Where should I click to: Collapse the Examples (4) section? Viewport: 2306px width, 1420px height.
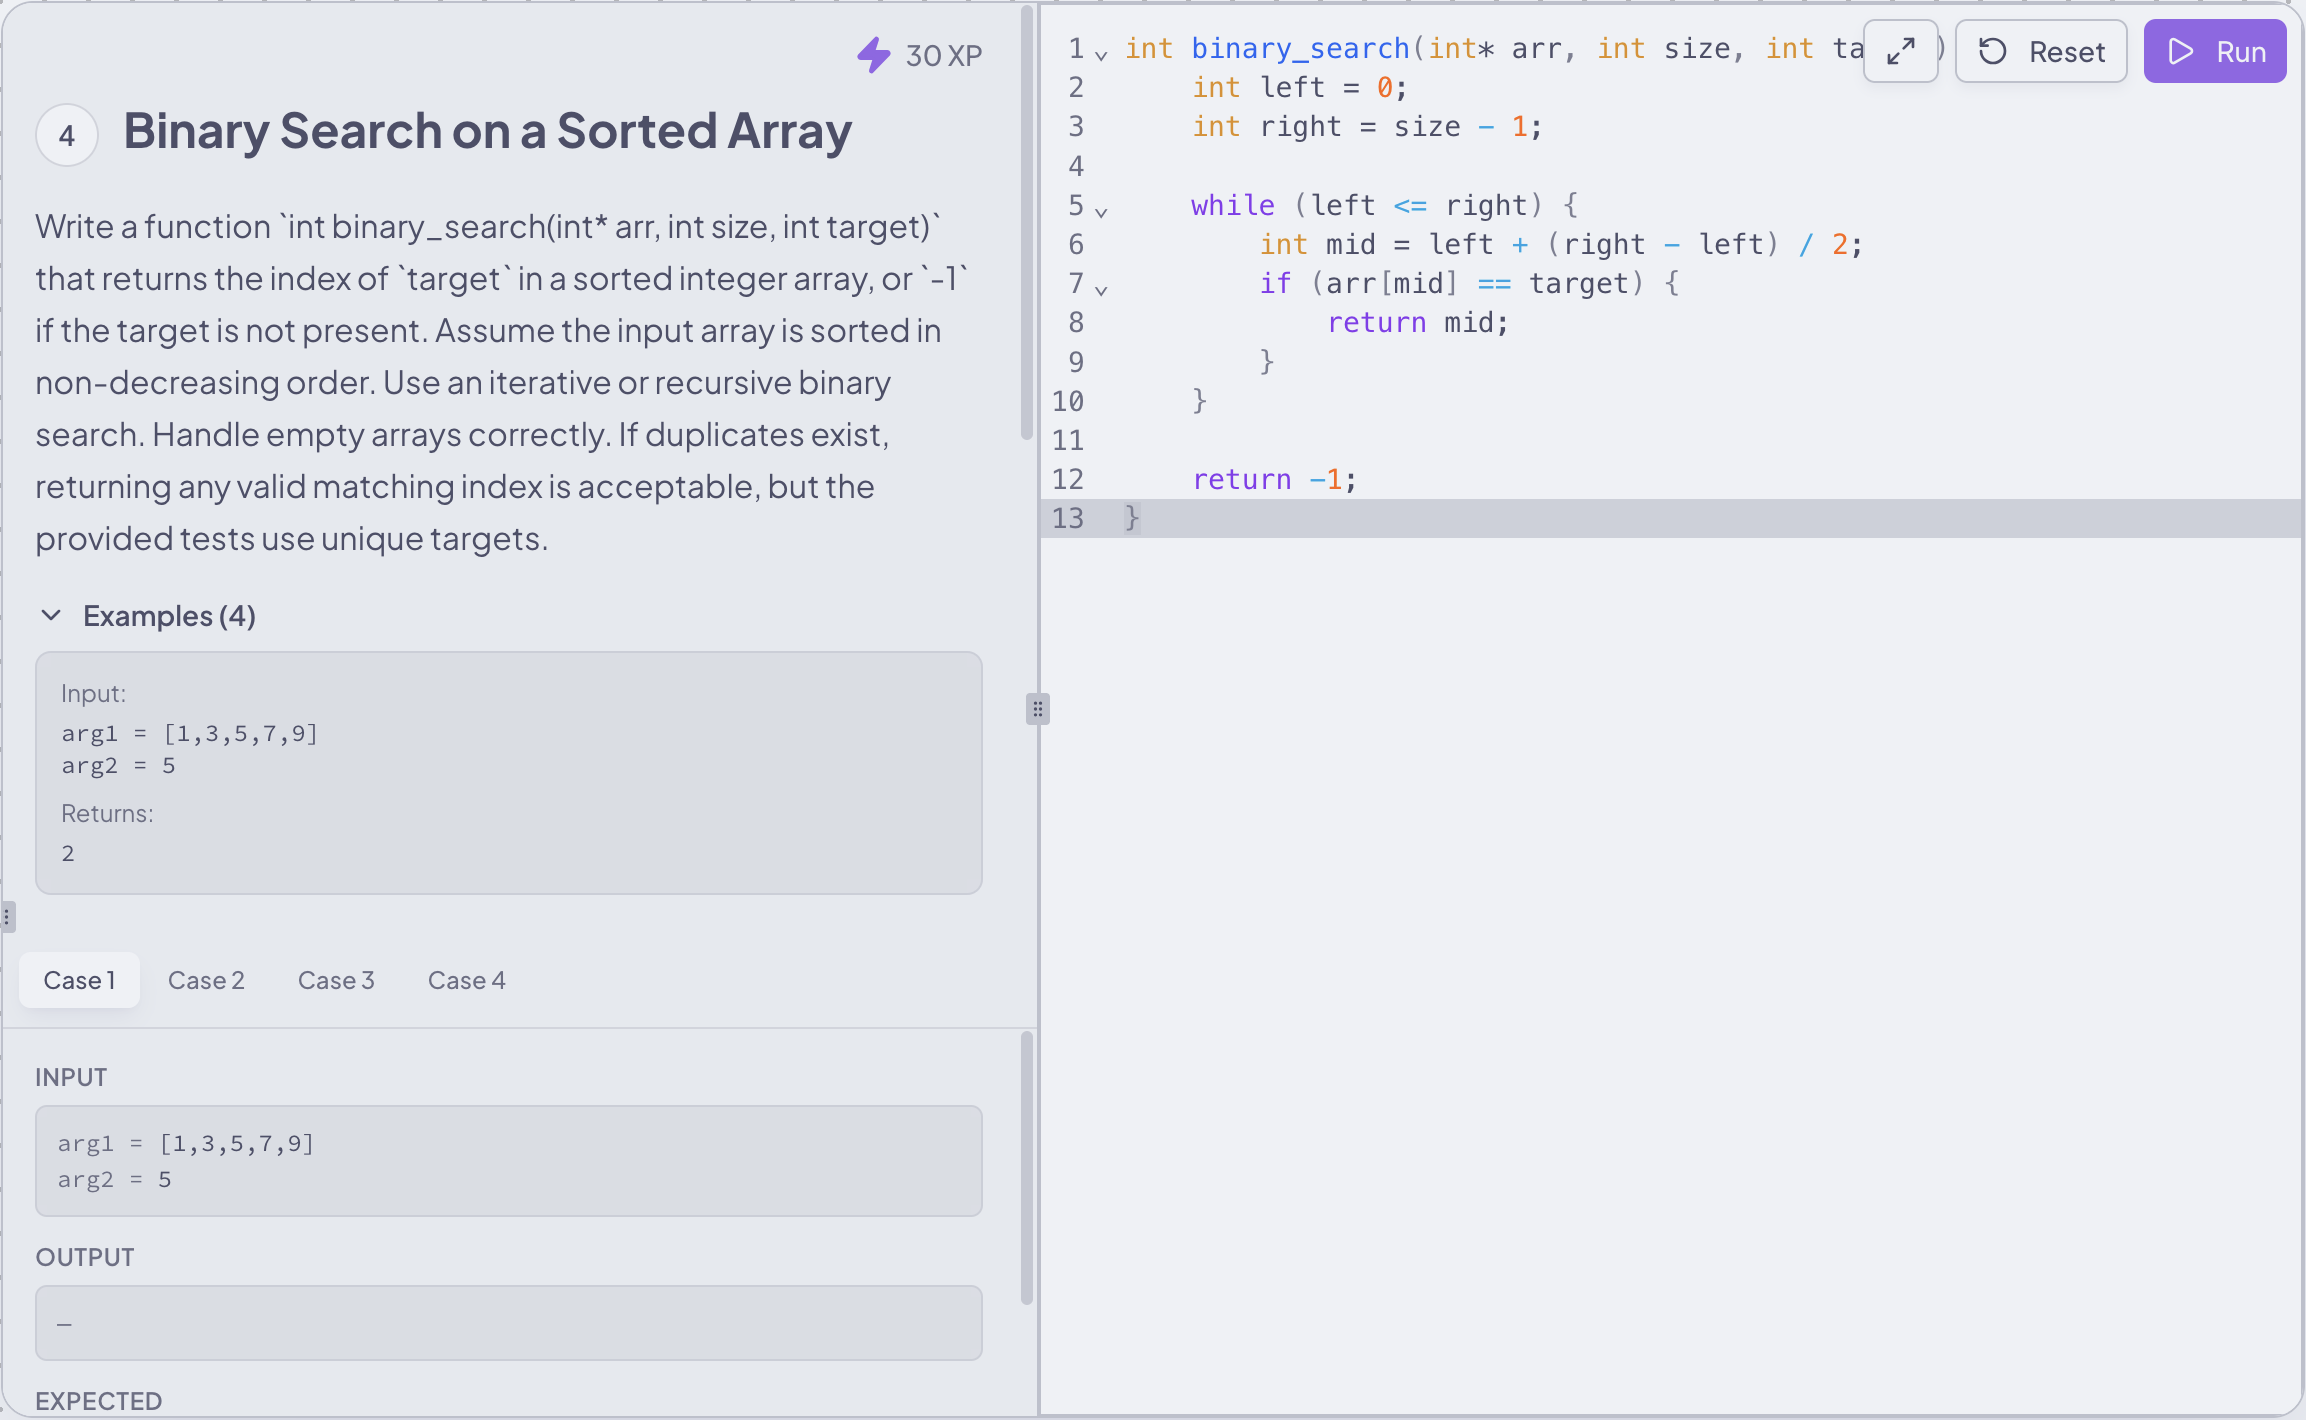point(51,616)
